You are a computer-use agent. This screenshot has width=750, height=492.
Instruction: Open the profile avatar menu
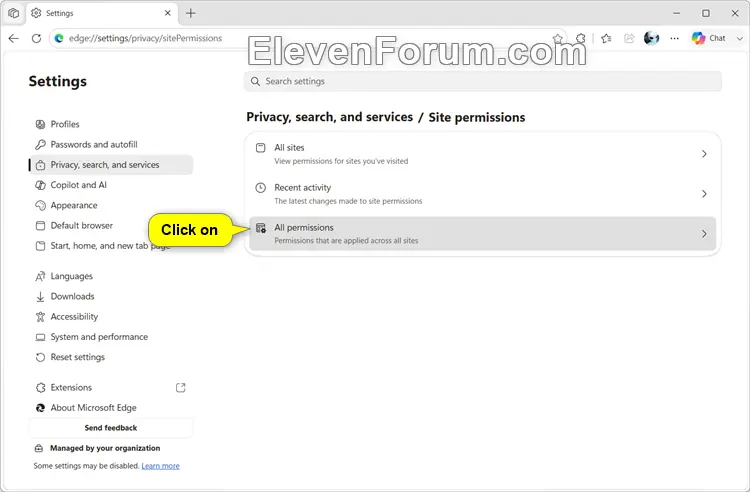tap(651, 38)
